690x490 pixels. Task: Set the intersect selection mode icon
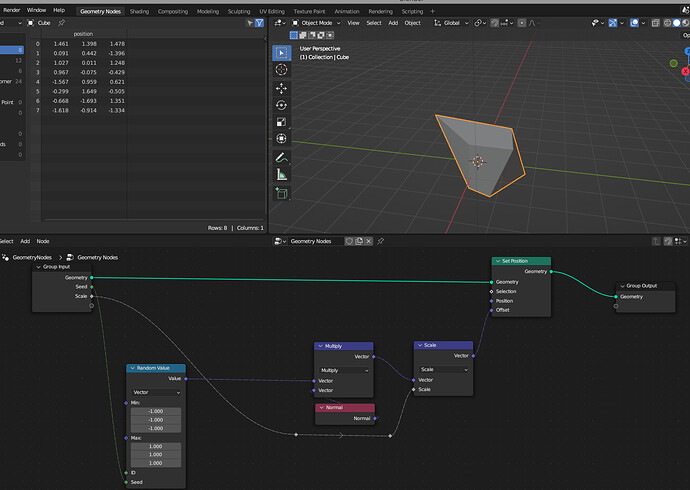330,35
